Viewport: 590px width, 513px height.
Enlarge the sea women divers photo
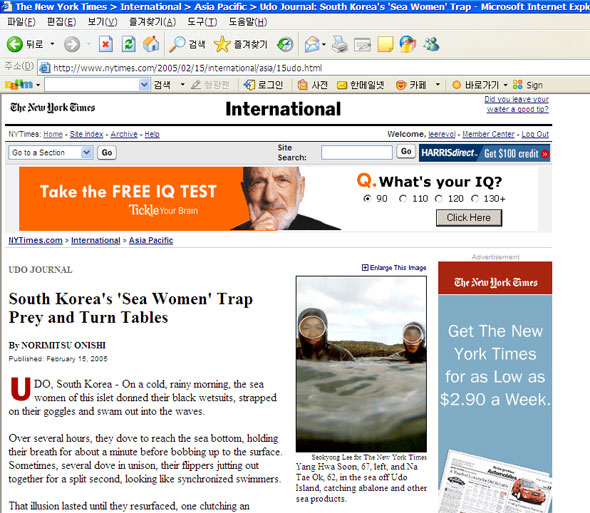tap(394, 268)
